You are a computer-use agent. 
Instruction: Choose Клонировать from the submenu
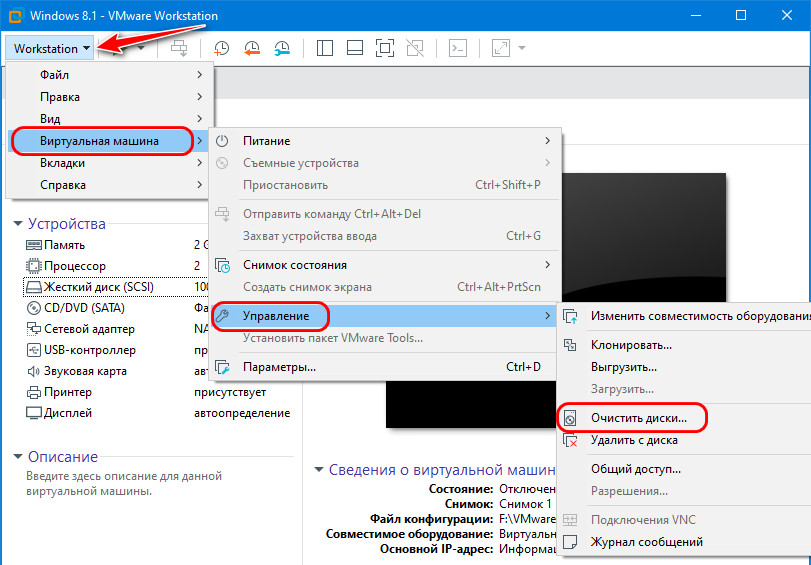coord(685,345)
